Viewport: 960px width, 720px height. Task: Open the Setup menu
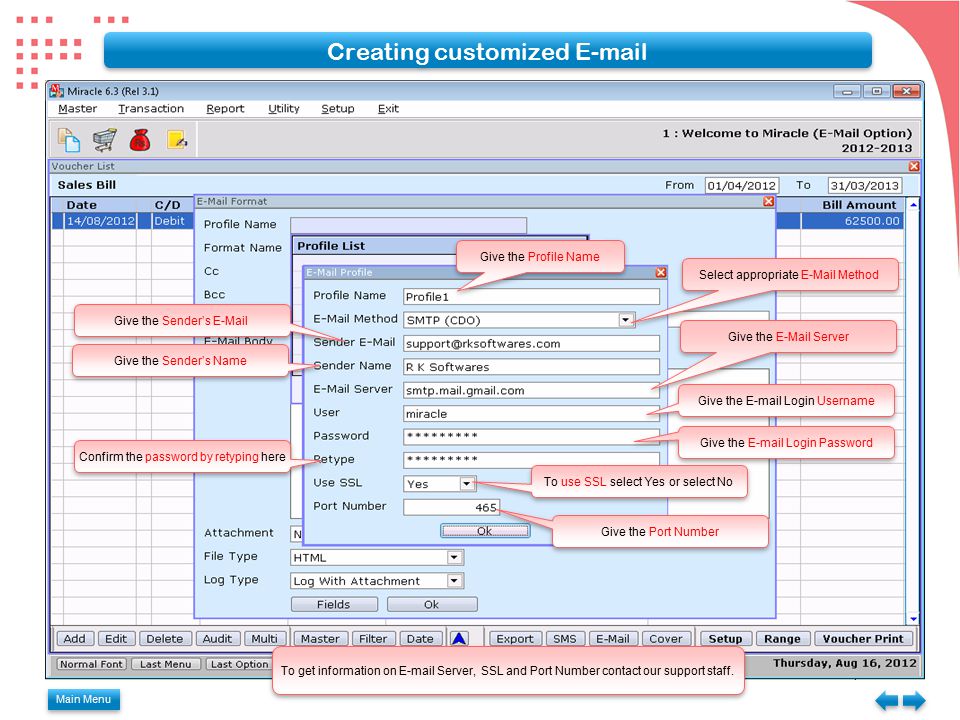(337, 108)
